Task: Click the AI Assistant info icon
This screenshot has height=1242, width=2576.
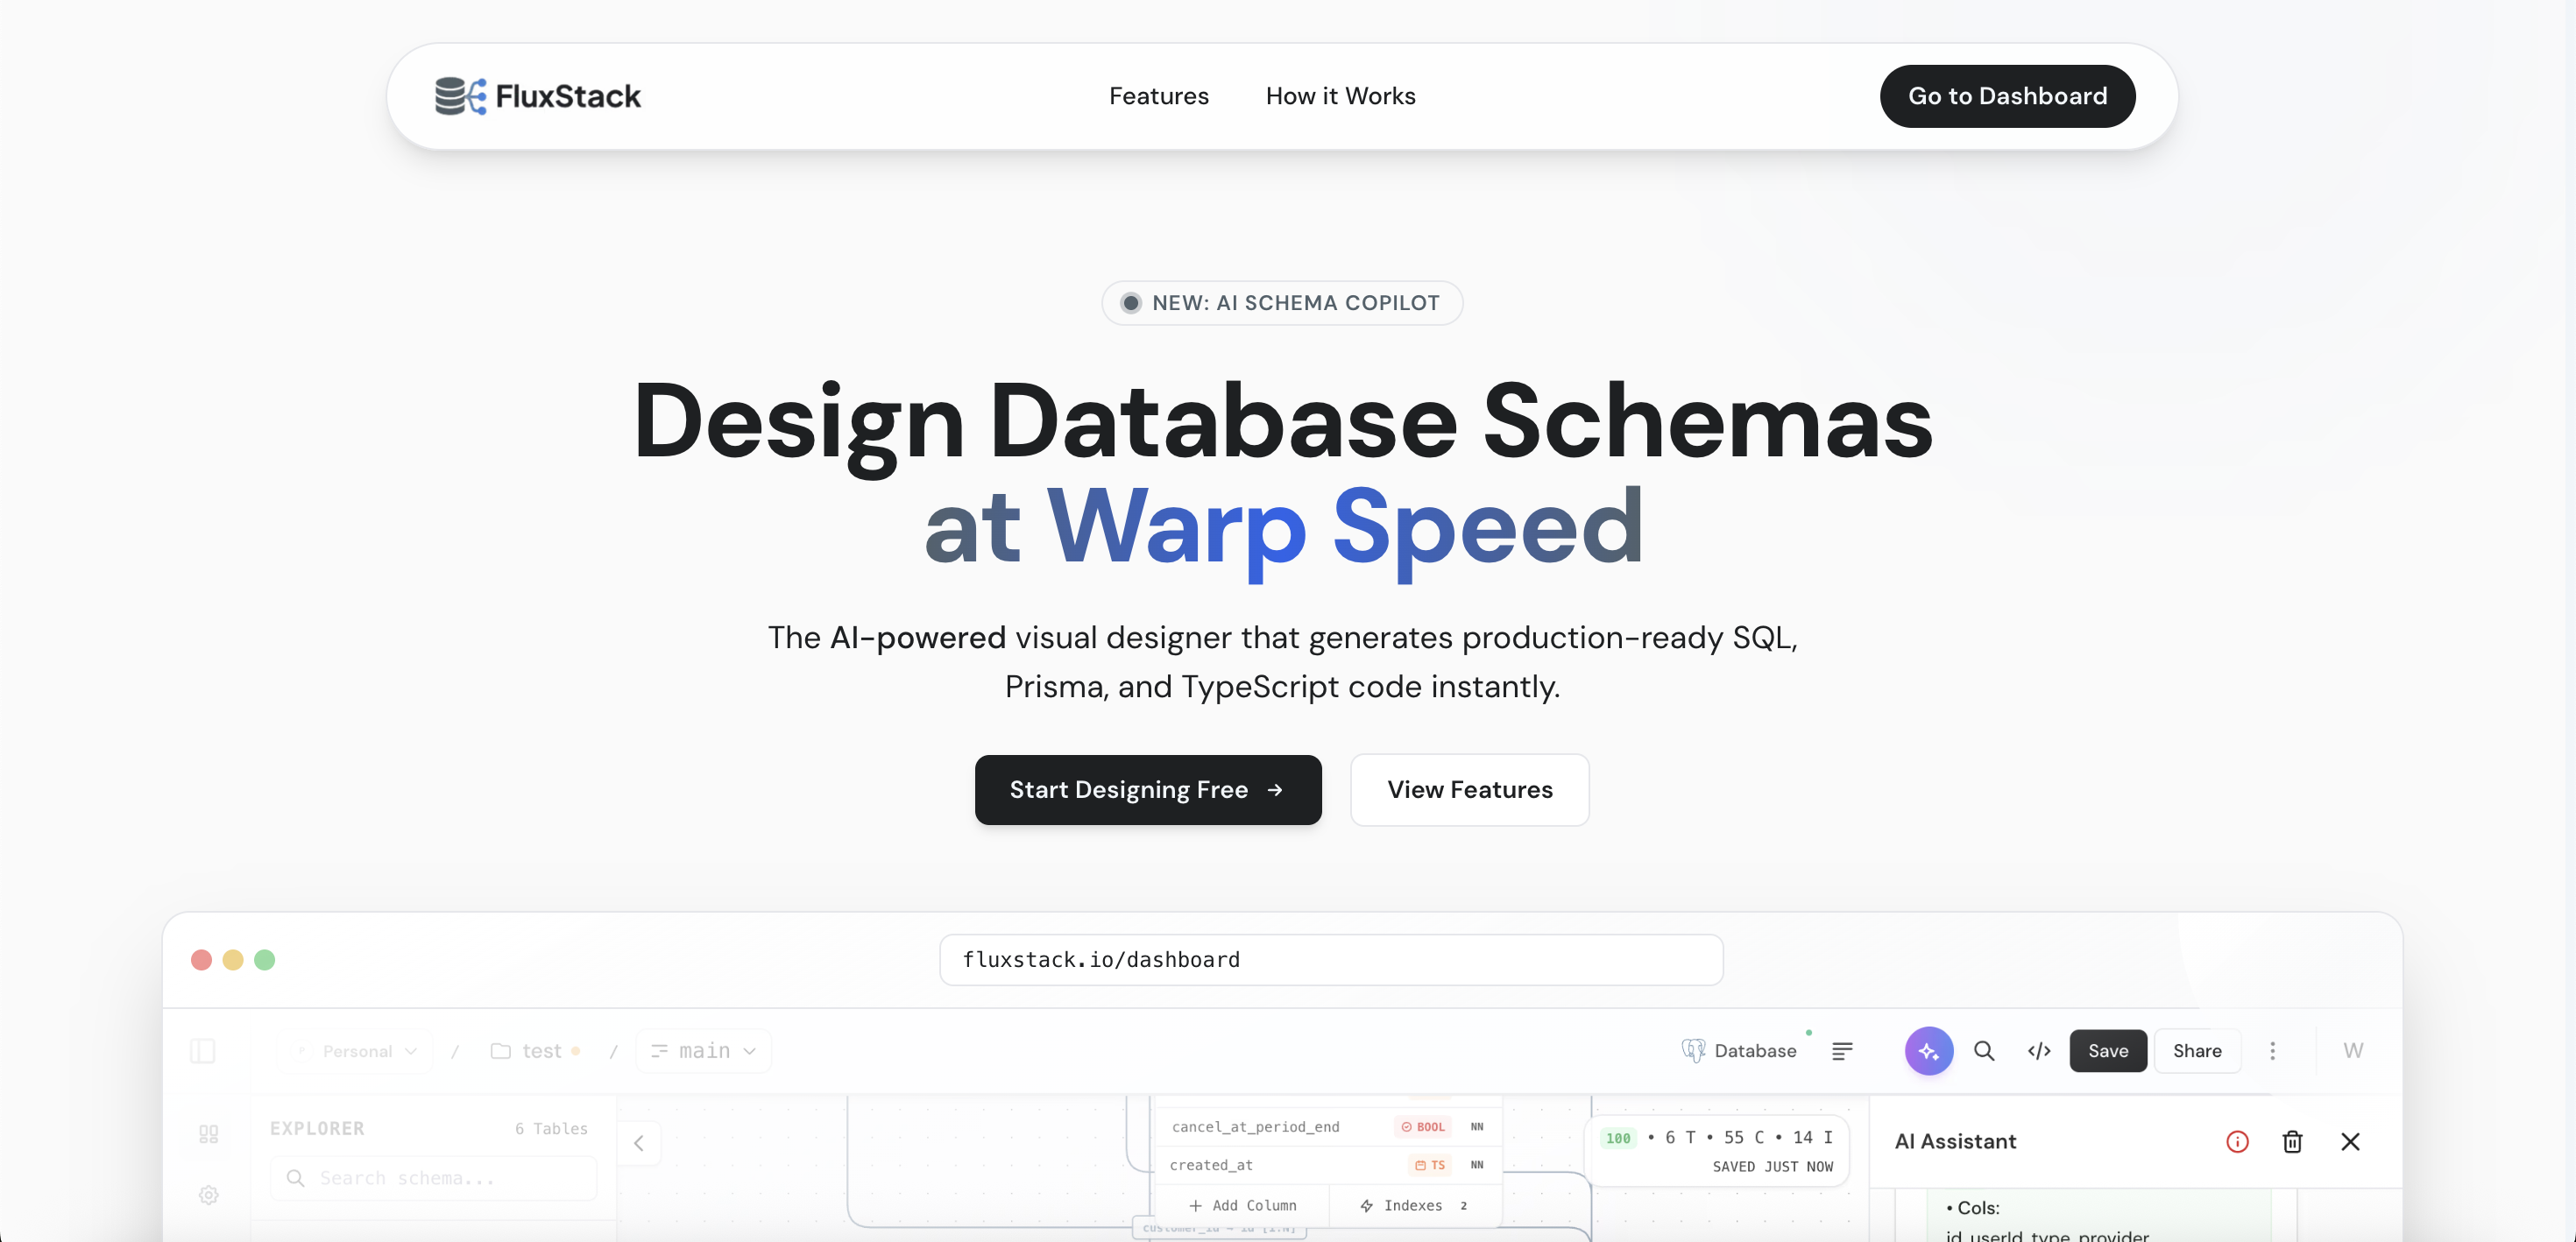Action: pos(2237,1141)
